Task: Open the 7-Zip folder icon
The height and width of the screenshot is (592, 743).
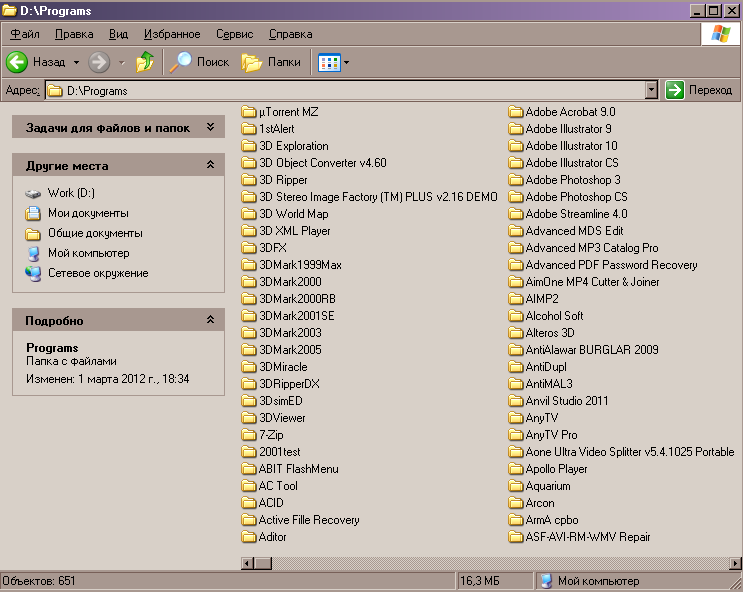Action: coord(249,435)
